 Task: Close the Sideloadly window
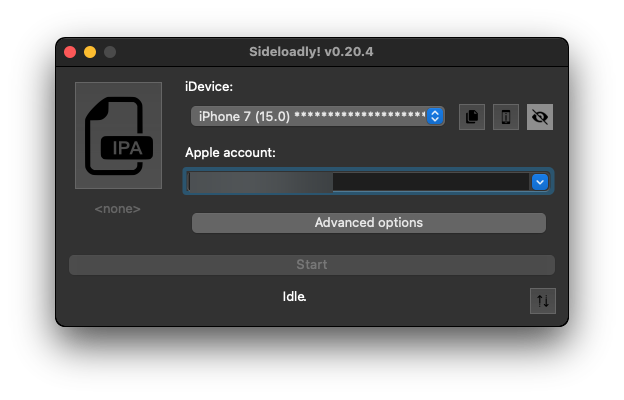(x=70, y=52)
